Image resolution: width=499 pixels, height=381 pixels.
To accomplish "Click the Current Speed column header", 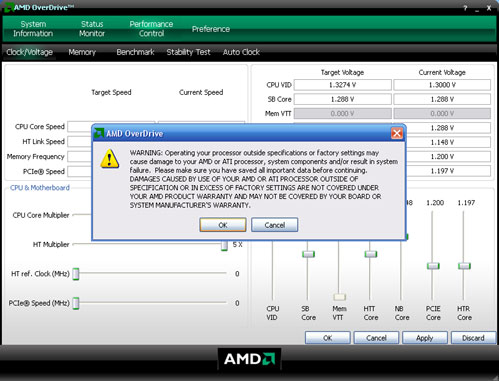I will [x=201, y=92].
